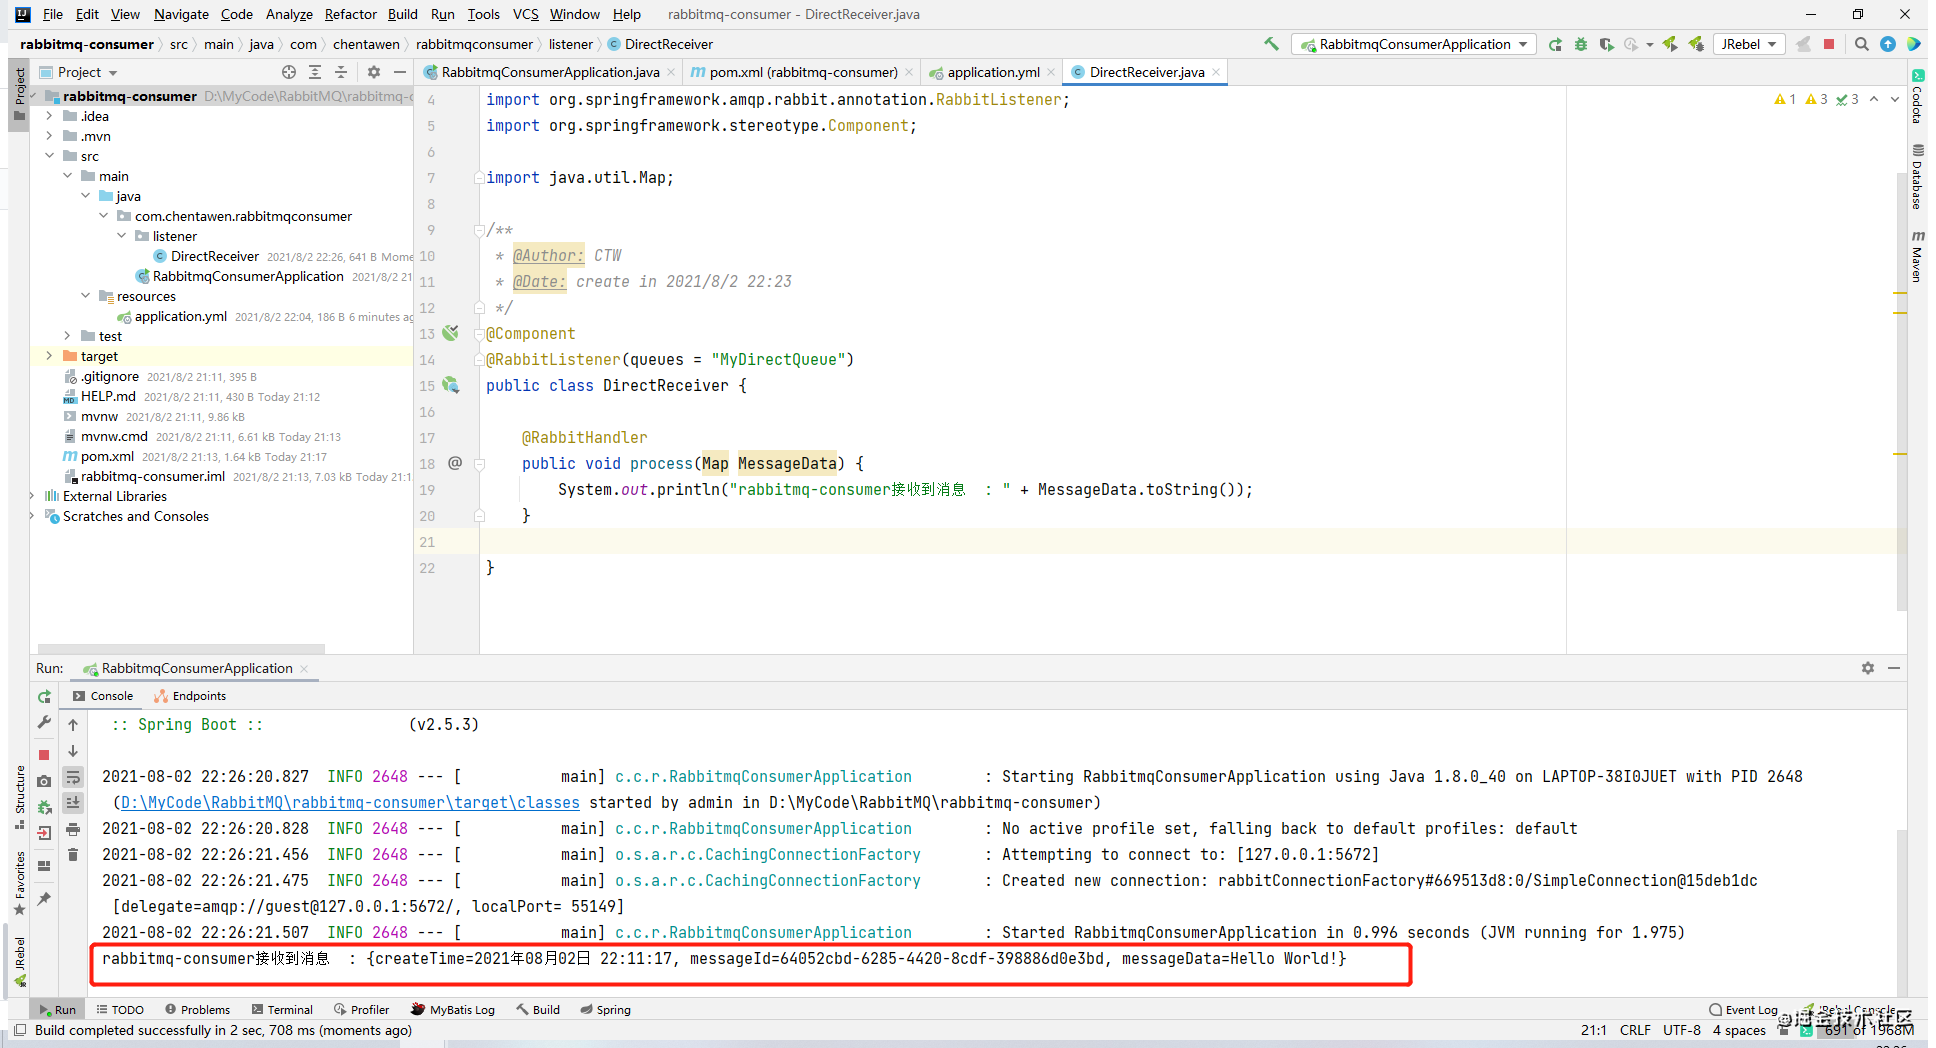Viewport: 1936px width, 1048px height.
Task: Collapse all nodes in Project panel
Action: [x=340, y=72]
